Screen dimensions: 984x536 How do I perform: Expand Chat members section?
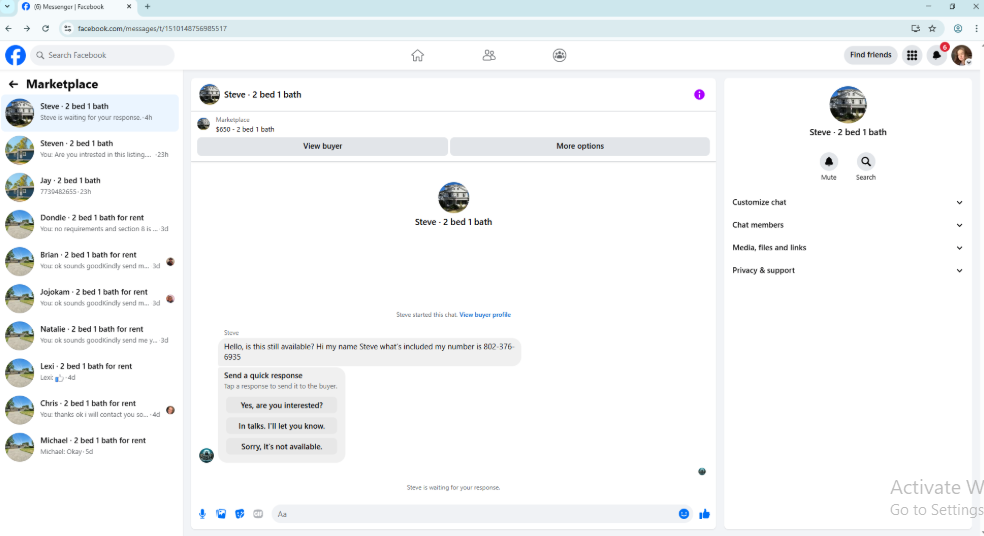[847, 225]
